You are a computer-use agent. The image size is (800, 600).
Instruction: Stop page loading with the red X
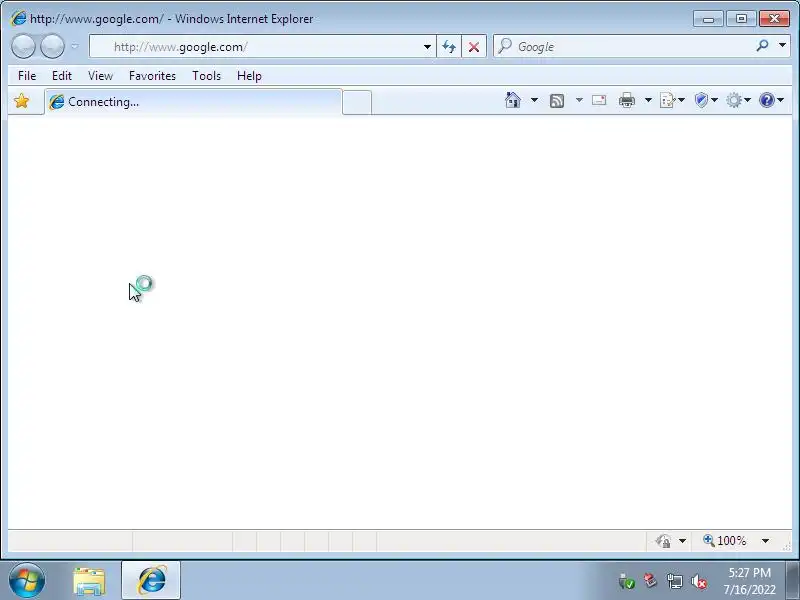click(474, 47)
